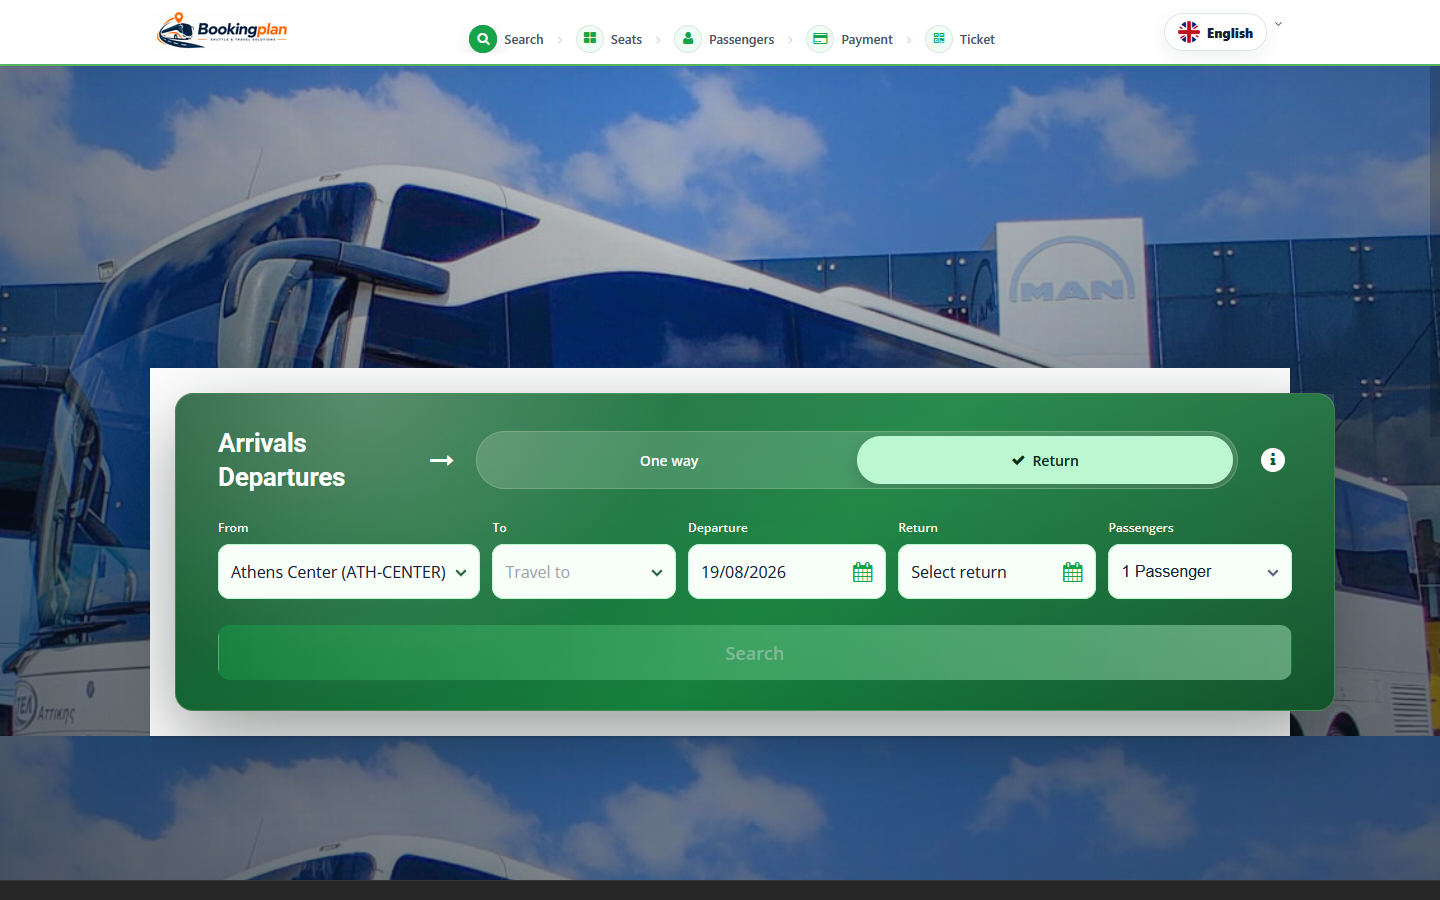This screenshot has width=1440, height=900.
Task: Click the Payment step card icon
Action: point(820,39)
